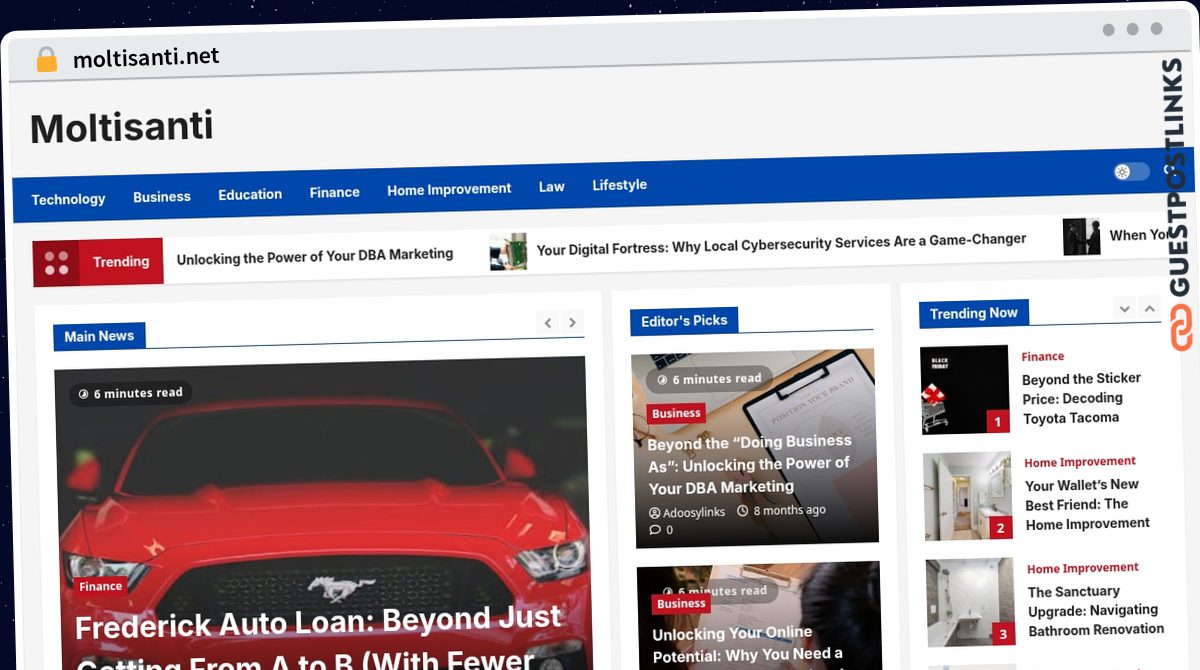
Task: Show next Main News slide arrow
Action: (572, 322)
